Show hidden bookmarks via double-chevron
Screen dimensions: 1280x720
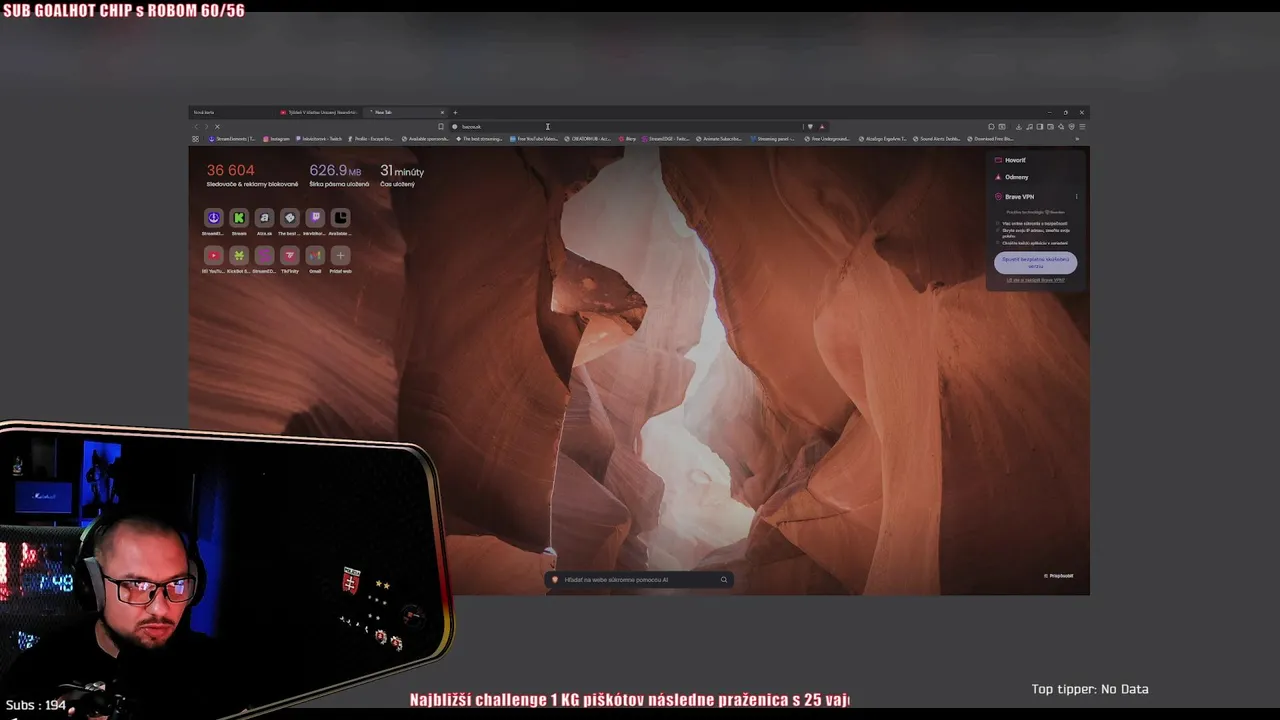(x=1077, y=139)
